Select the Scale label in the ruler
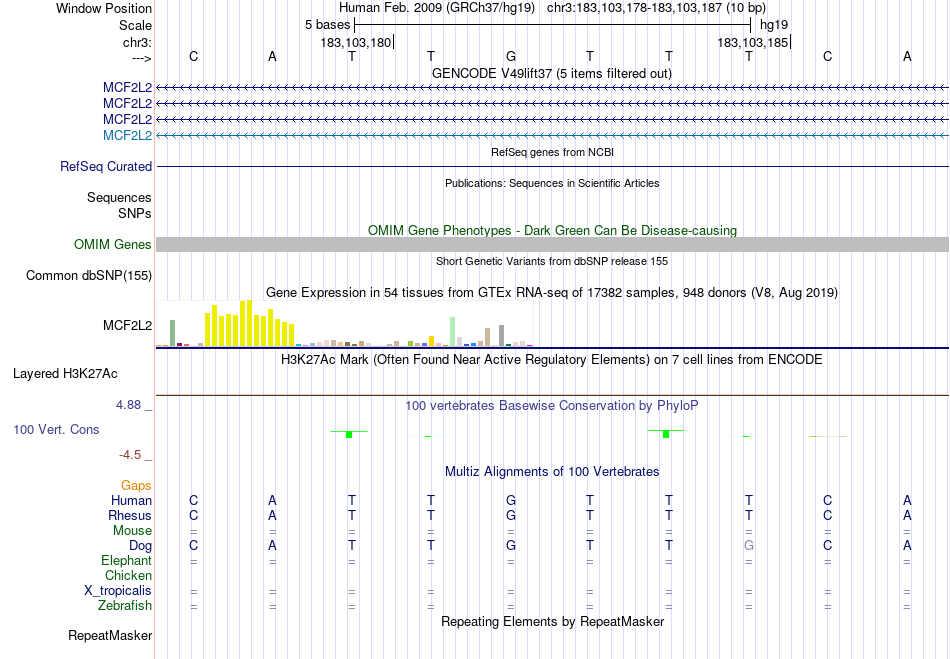950x659 pixels. pyautogui.click(x=135, y=25)
